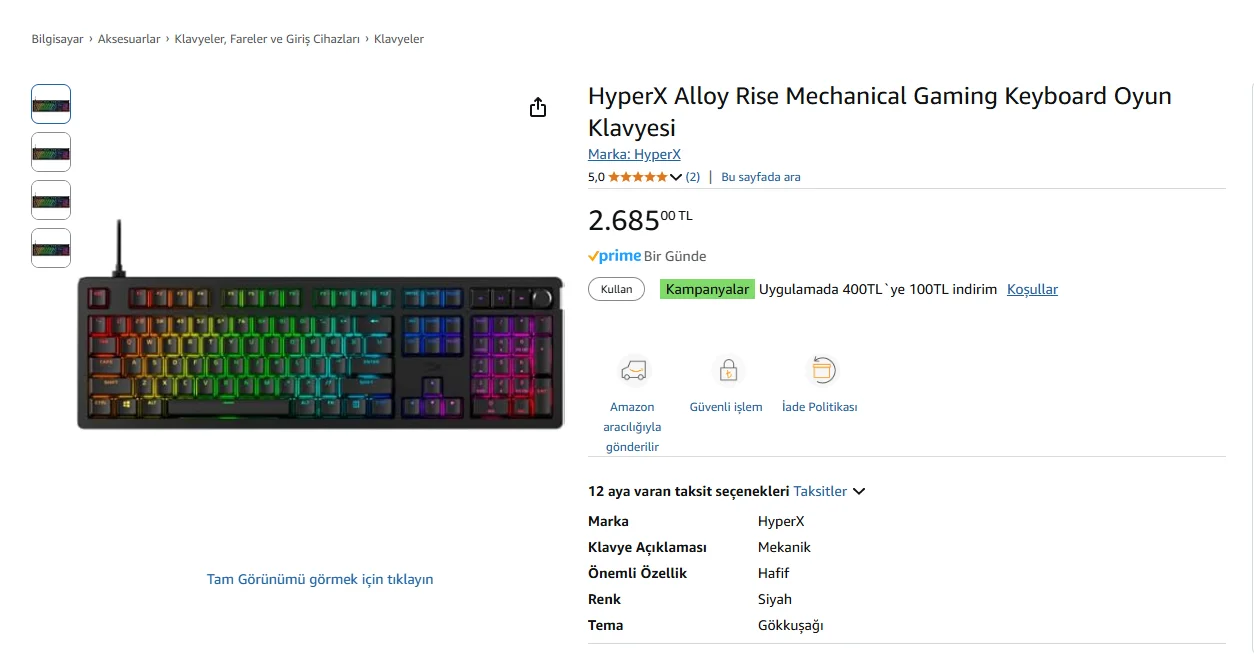This screenshot has height=654, width=1254.
Task: Click the share icon above product image
Action: (x=538, y=108)
